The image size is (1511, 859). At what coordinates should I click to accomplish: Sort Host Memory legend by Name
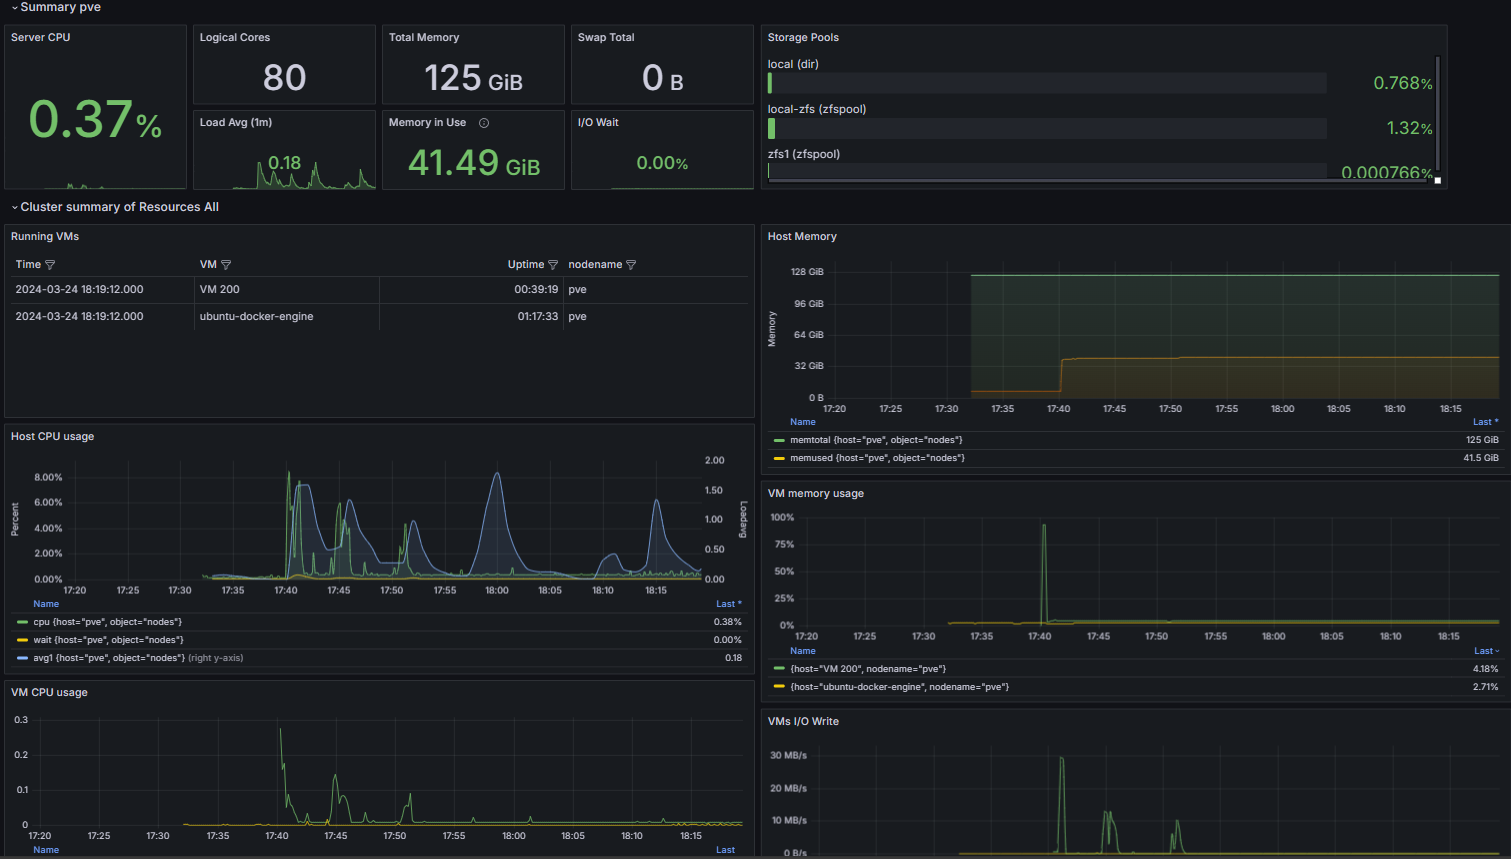[803, 422]
